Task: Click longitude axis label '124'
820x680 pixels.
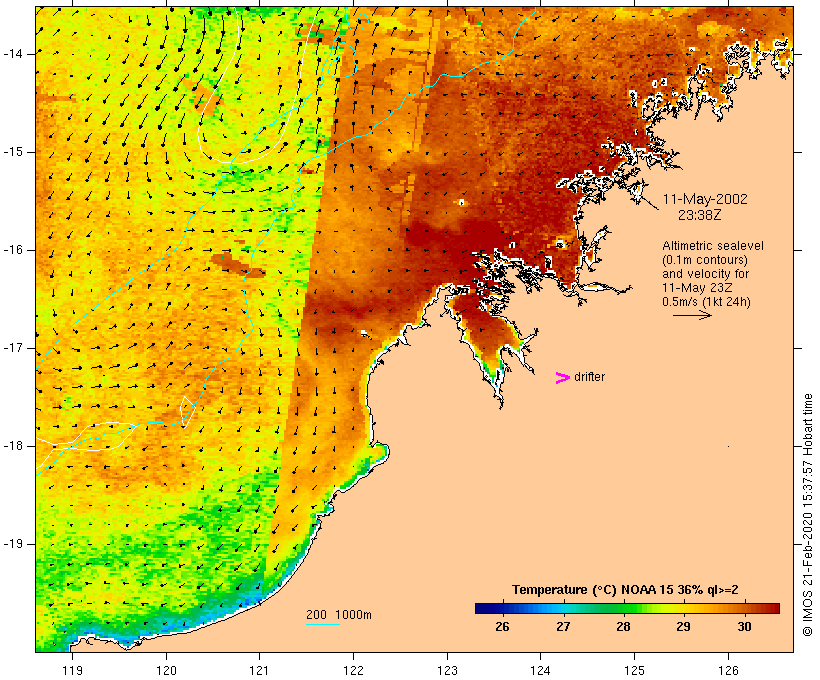Action: [541, 670]
